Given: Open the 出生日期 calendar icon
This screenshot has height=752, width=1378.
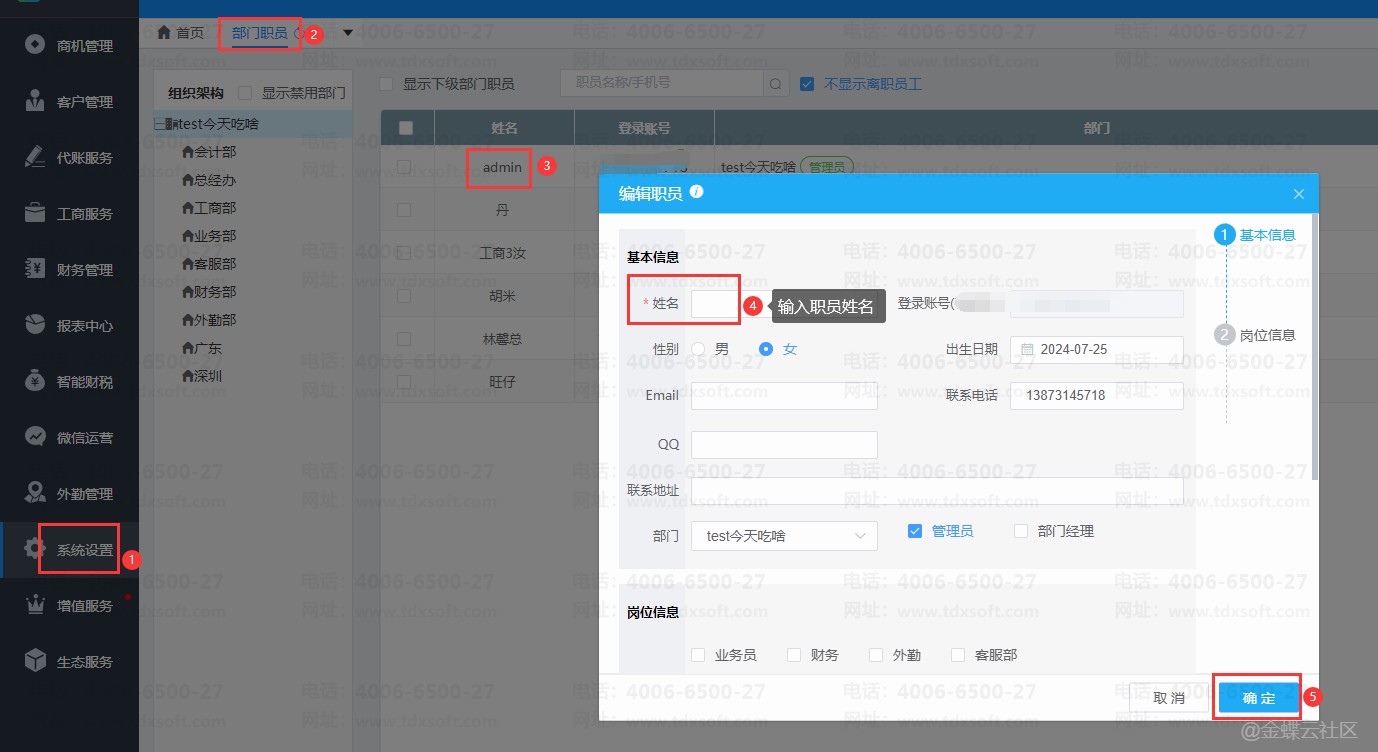Looking at the screenshot, I should (1027, 350).
